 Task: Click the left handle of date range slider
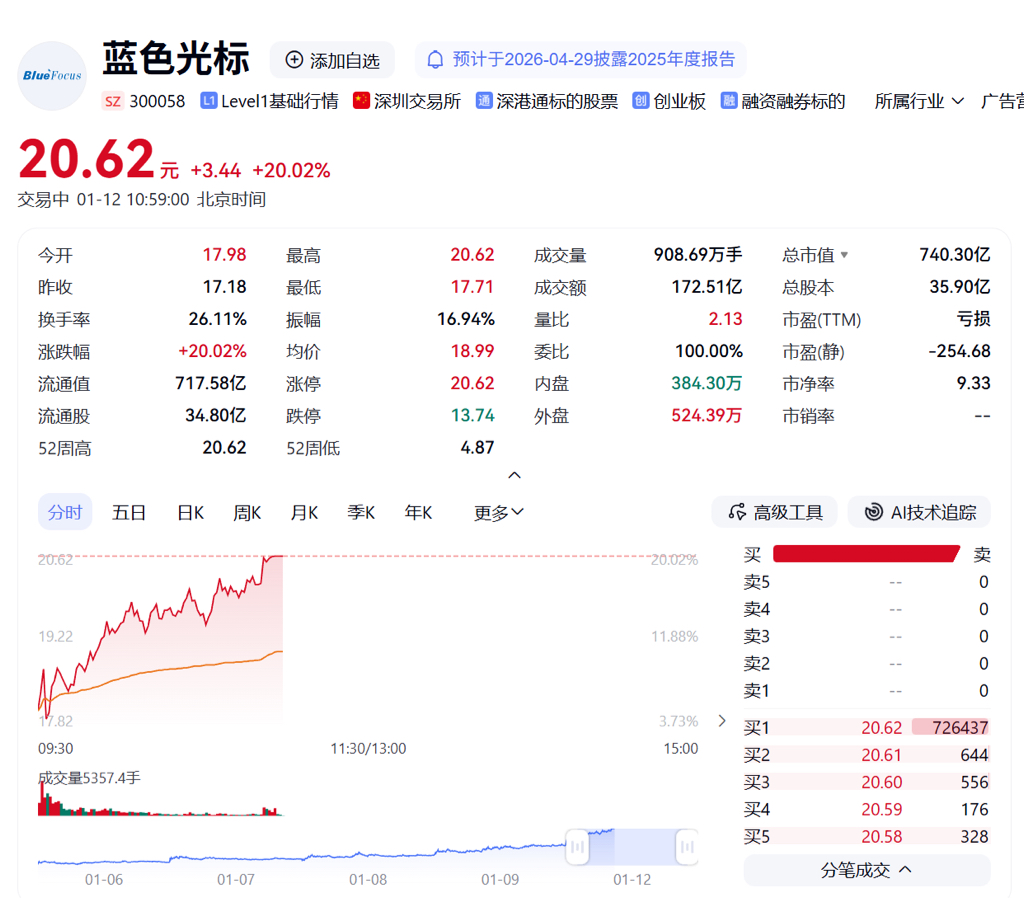pyautogui.click(x=577, y=847)
